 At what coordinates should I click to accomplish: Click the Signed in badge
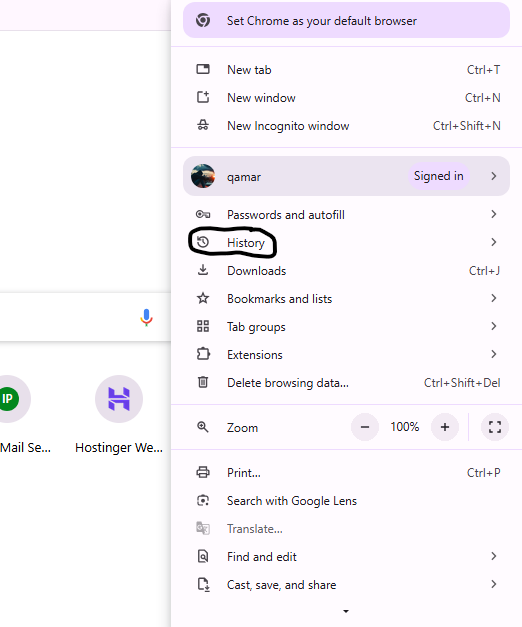(x=438, y=176)
